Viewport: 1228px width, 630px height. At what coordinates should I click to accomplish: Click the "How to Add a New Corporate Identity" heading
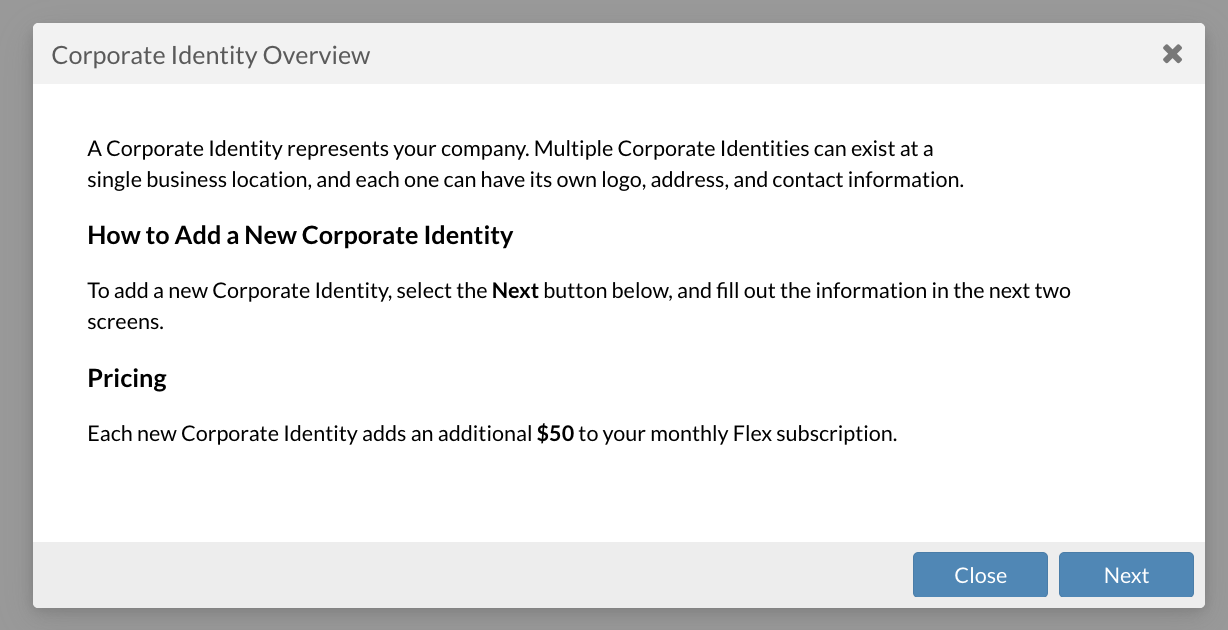(300, 236)
